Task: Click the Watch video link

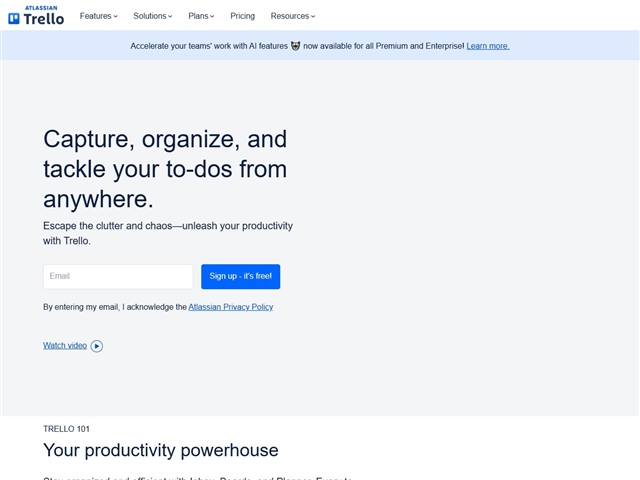Action: coord(65,346)
